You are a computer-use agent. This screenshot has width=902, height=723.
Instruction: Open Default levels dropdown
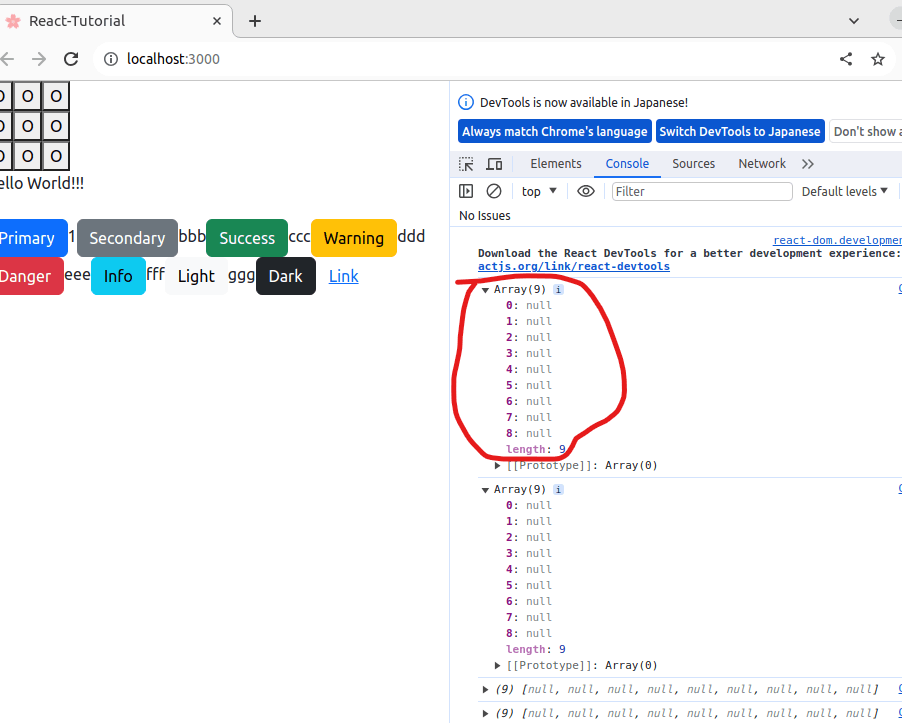click(x=844, y=192)
